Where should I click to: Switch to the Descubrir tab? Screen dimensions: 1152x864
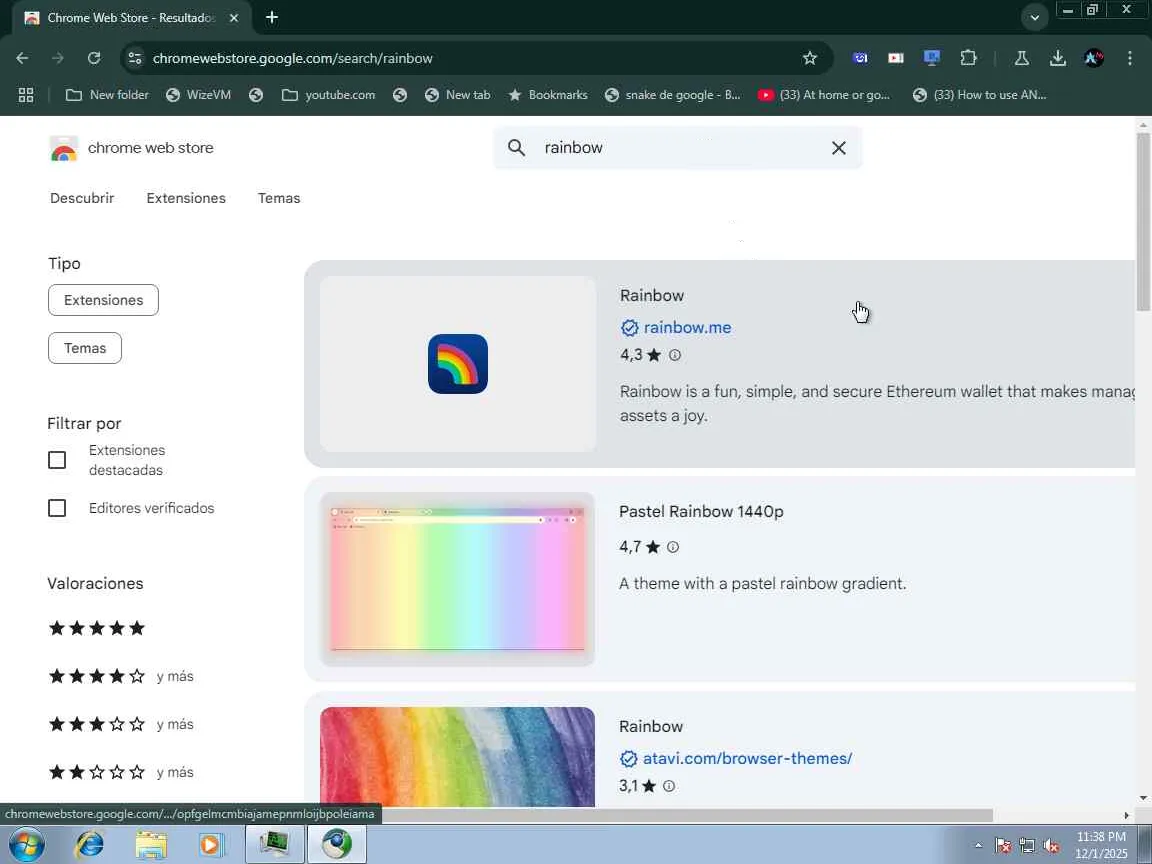(x=82, y=198)
